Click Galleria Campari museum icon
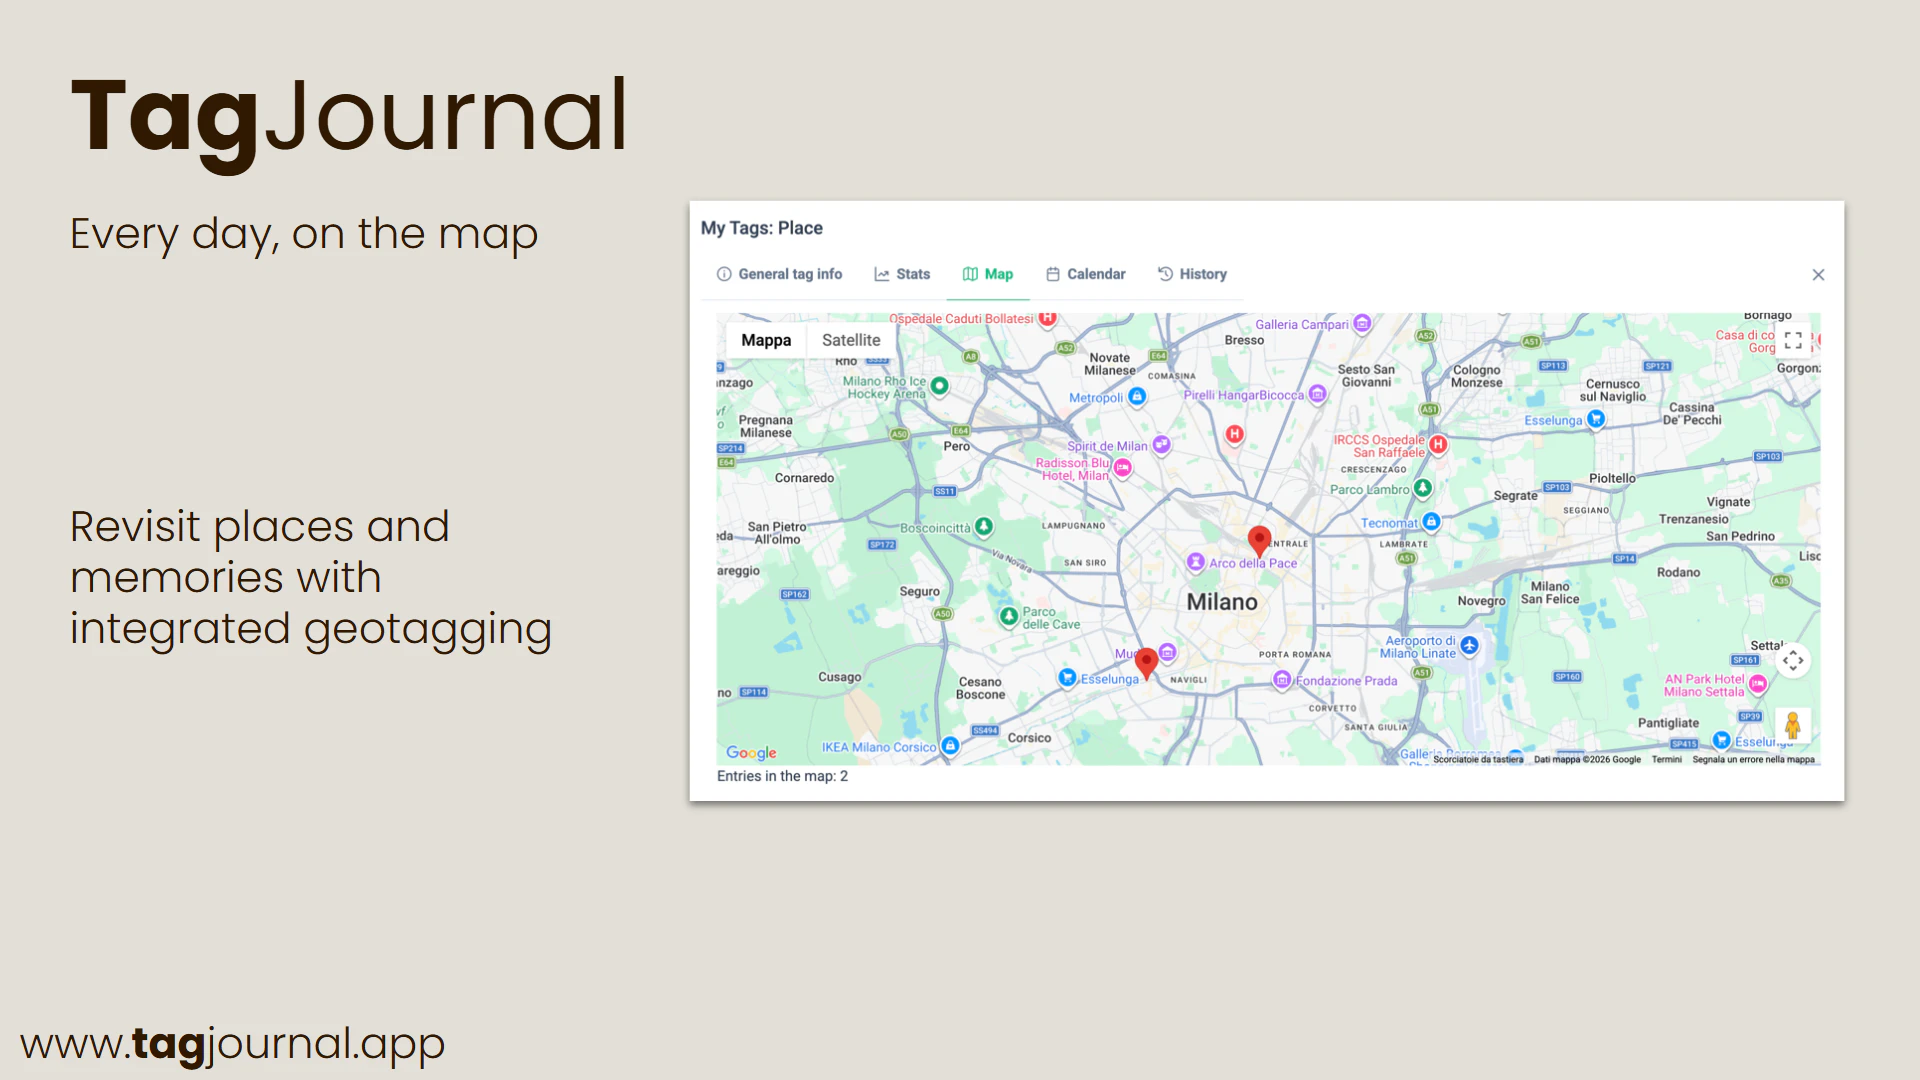The height and width of the screenshot is (1080, 1920). point(1362,323)
